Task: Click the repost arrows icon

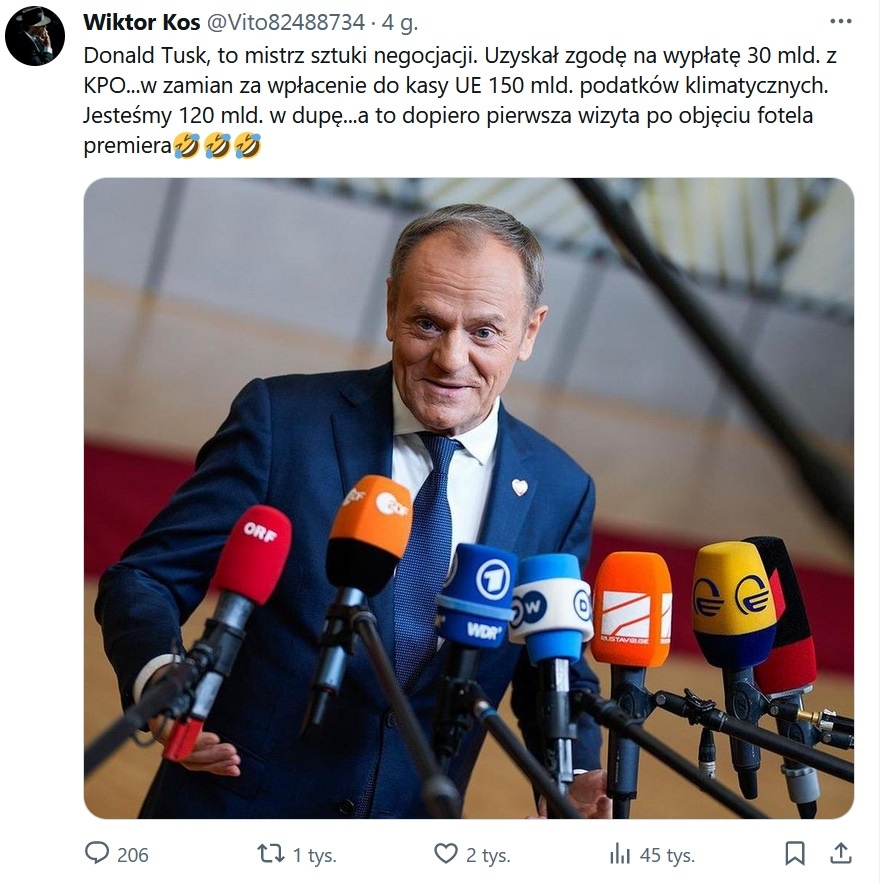Action: [x=270, y=854]
